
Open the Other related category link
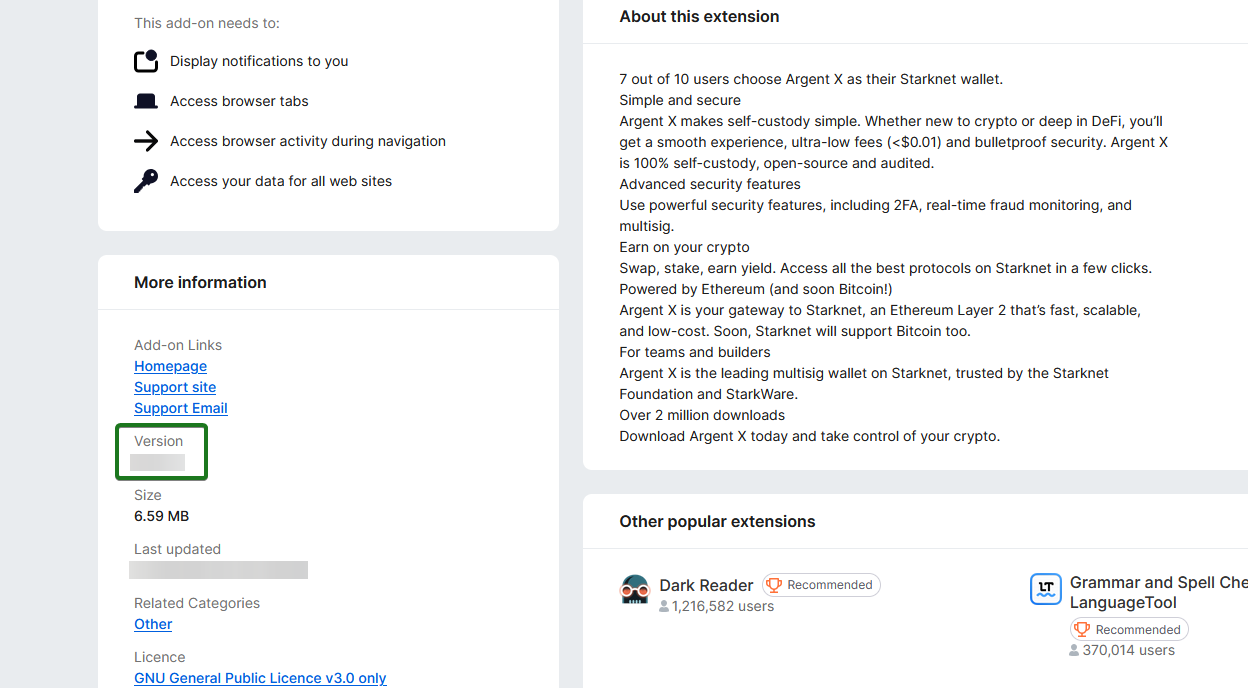pyautogui.click(x=153, y=624)
